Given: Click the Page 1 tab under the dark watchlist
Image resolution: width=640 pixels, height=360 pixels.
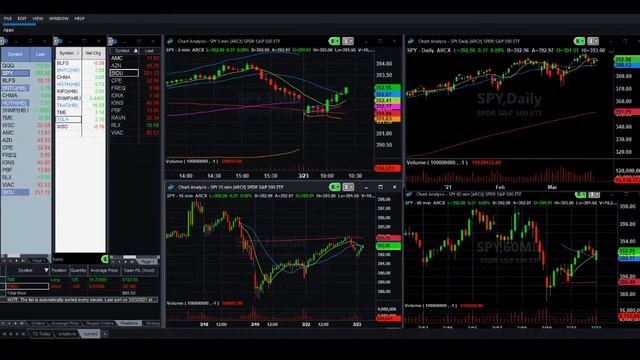Looking at the screenshot, I should 147,261.
